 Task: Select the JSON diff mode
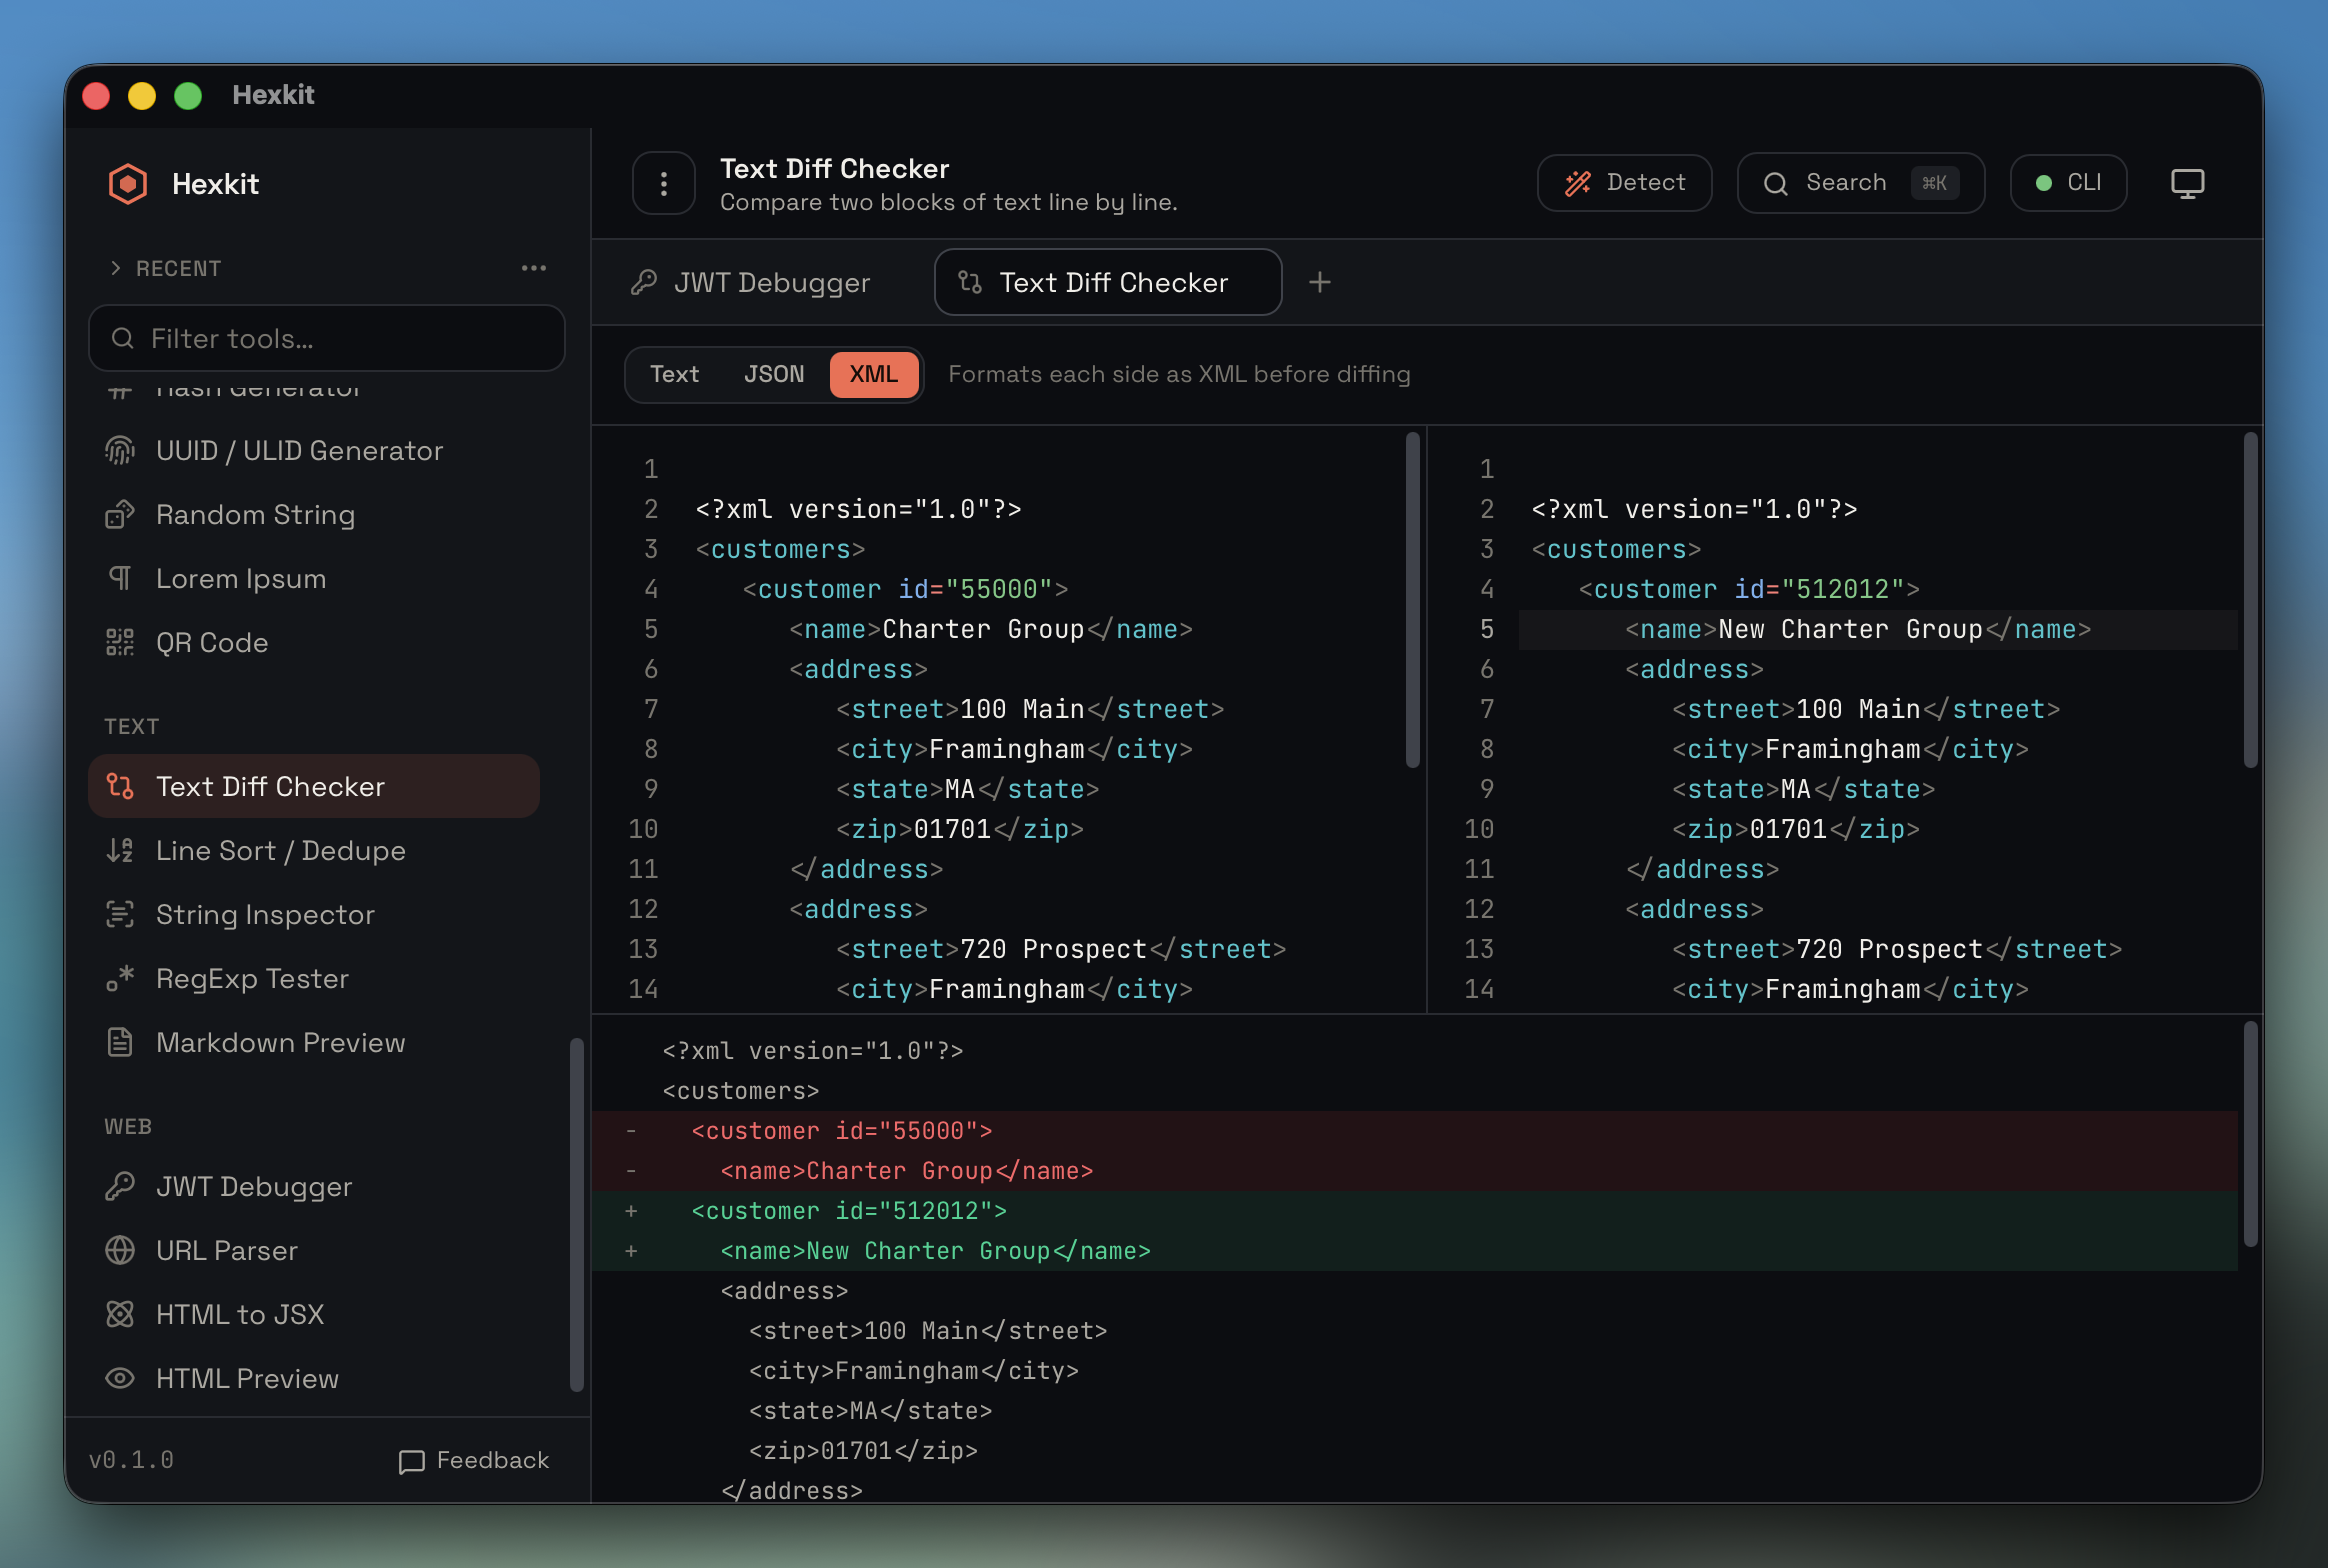pos(774,374)
